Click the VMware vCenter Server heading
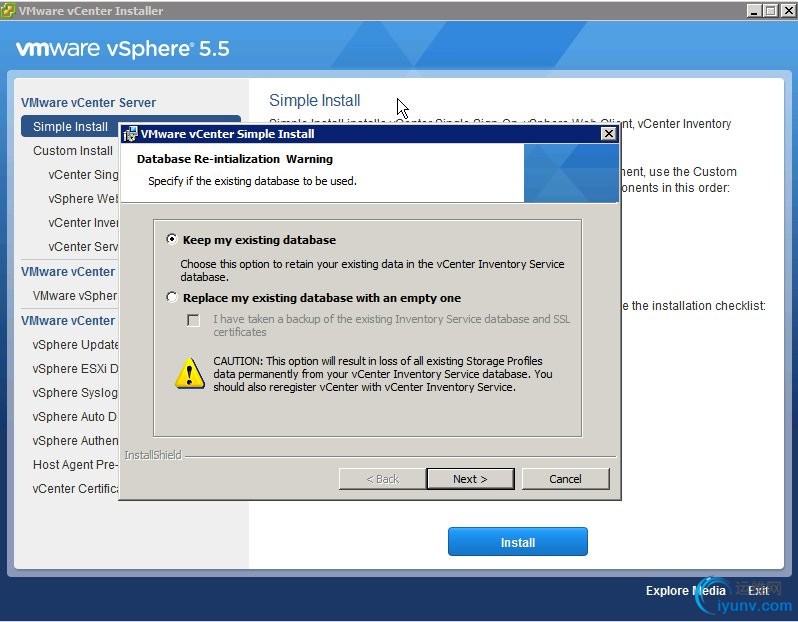The image size is (798, 622). click(89, 102)
